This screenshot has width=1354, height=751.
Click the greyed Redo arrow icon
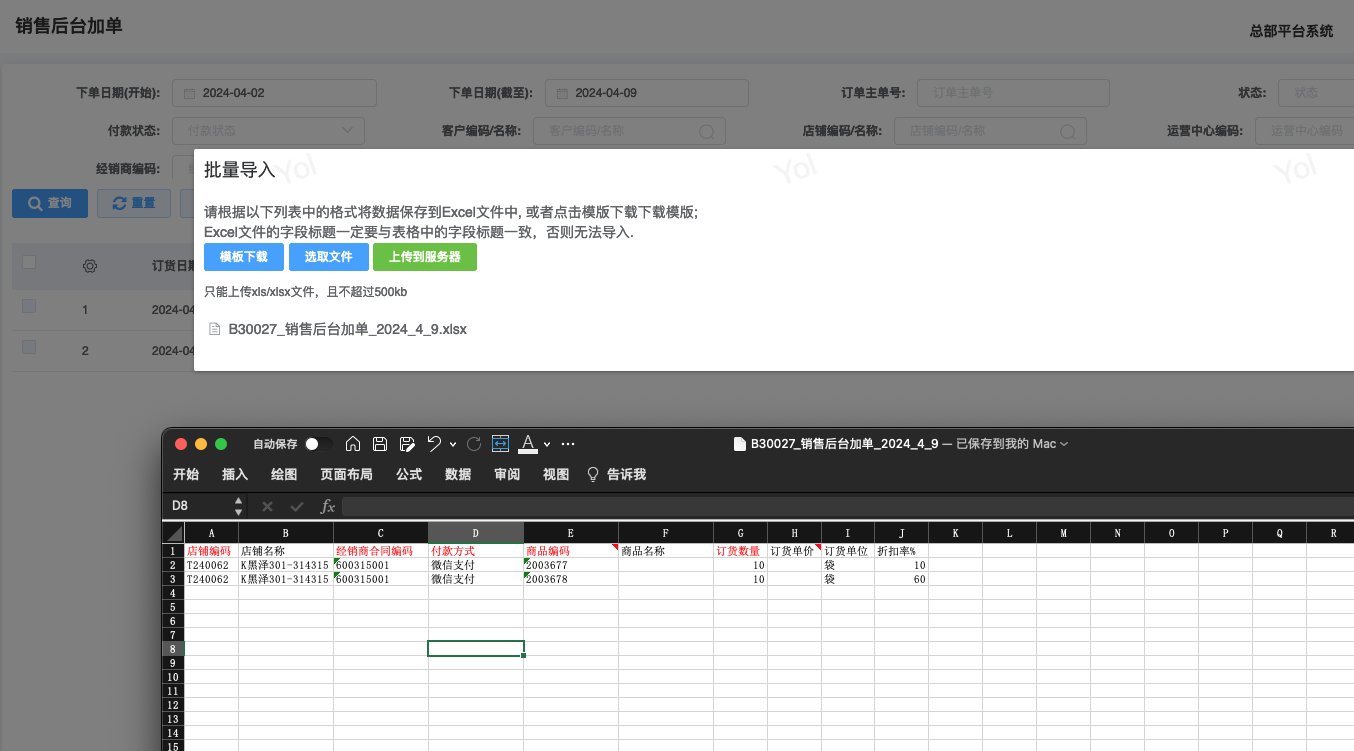(x=474, y=444)
